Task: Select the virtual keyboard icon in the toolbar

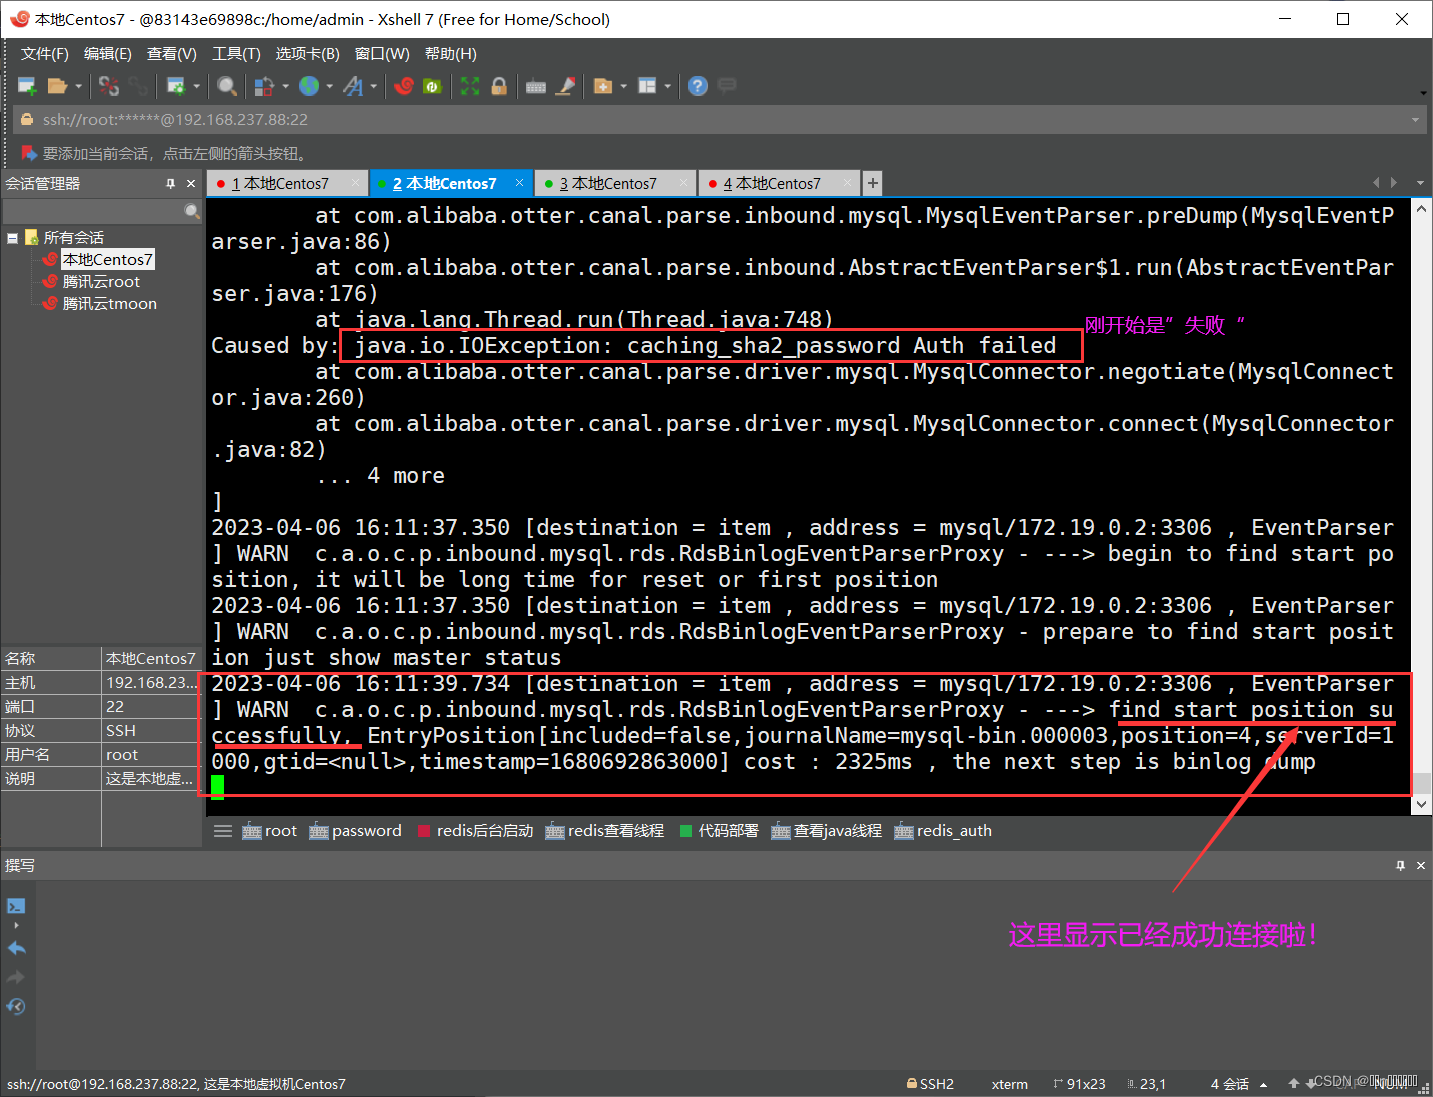Action: [535, 86]
